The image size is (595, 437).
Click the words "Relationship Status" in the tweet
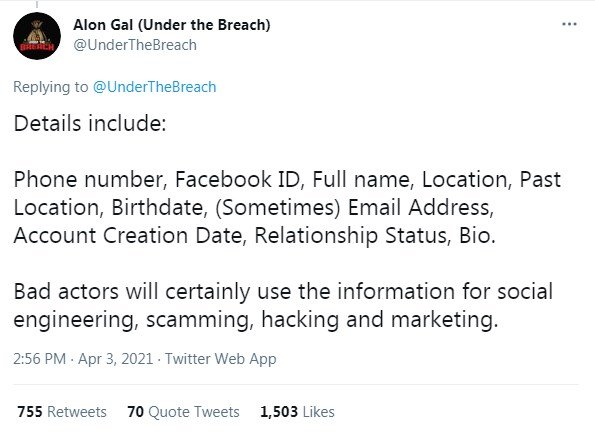353,236
